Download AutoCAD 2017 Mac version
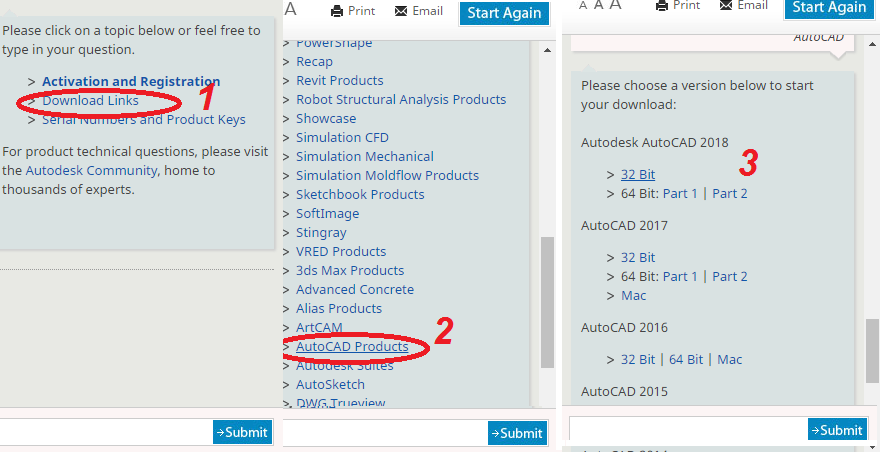 (x=634, y=296)
